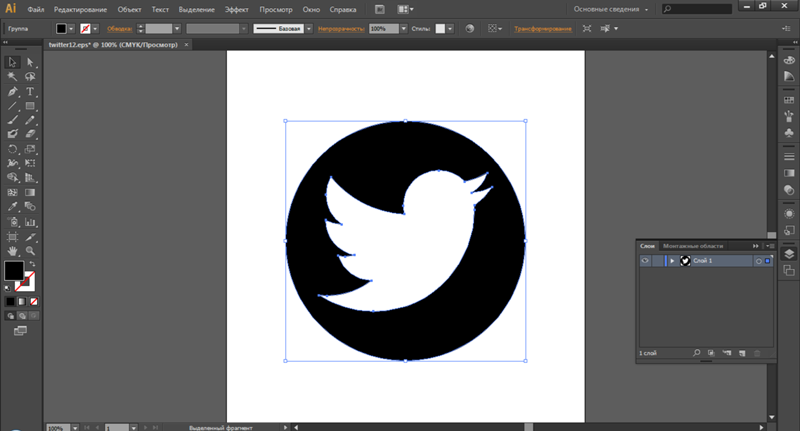Open the Эффект menu

coord(237,9)
